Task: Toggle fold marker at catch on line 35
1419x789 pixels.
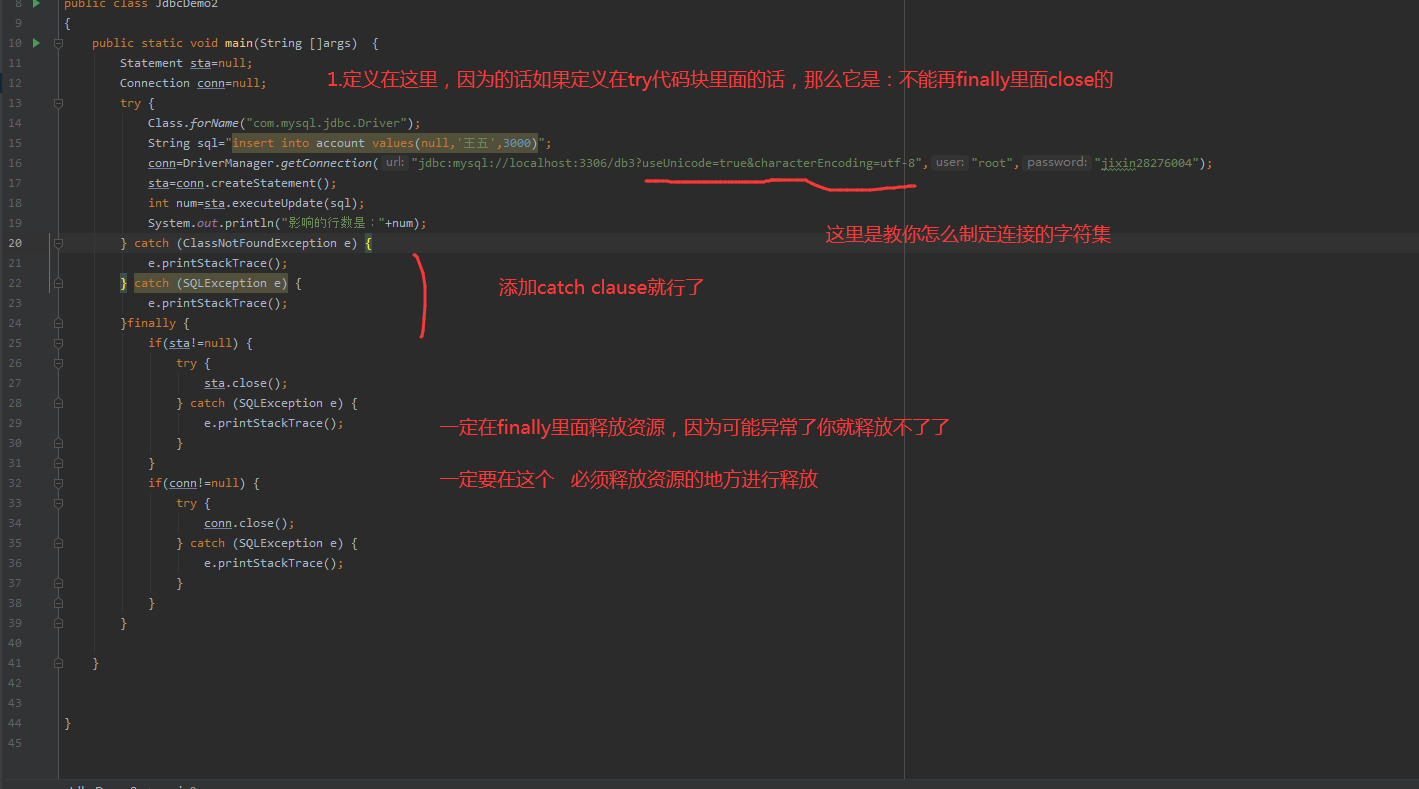Action: [58, 543]
